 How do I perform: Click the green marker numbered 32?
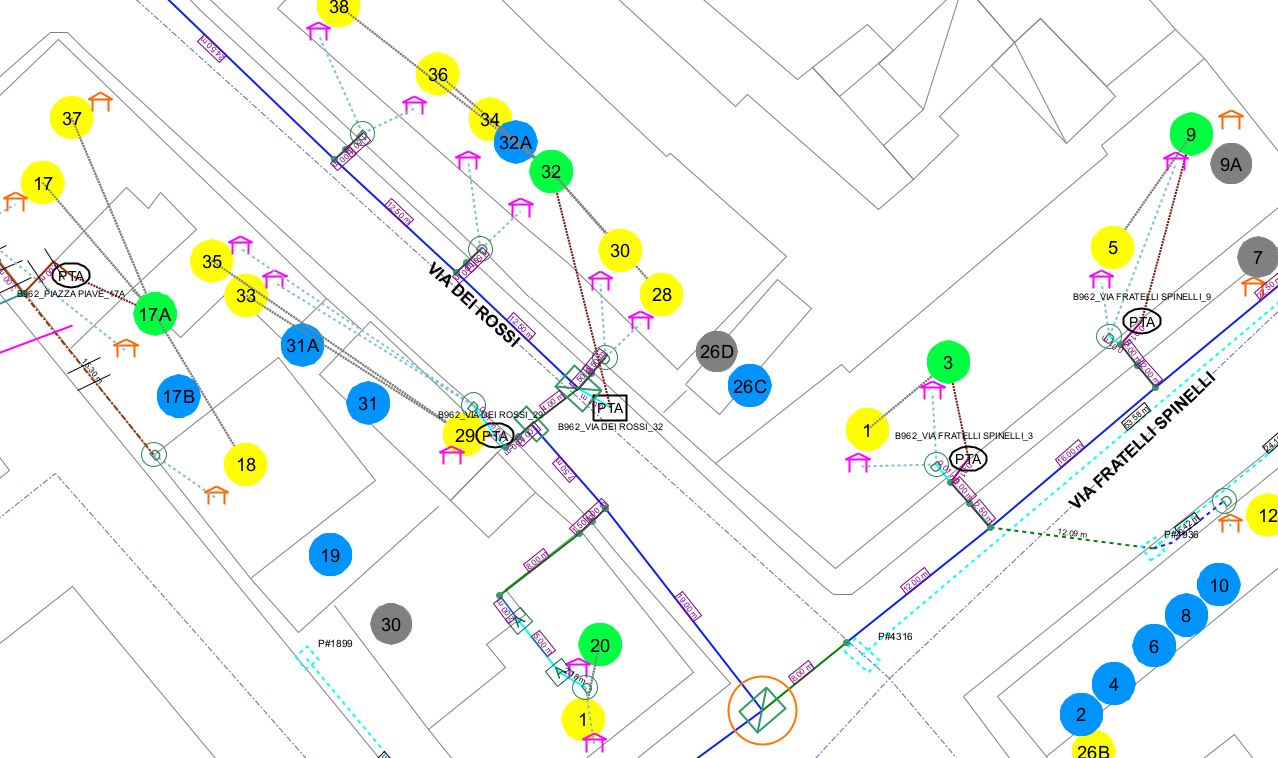[551, 172]
